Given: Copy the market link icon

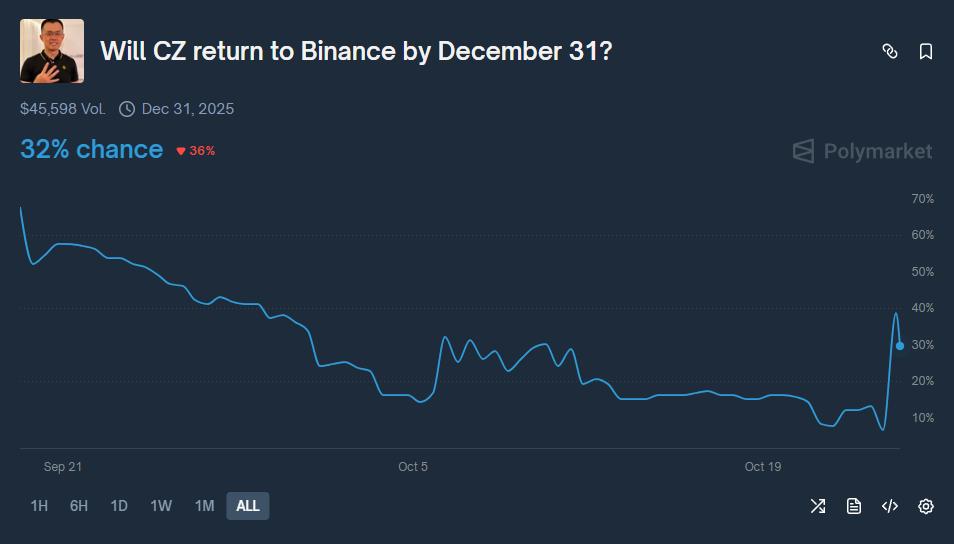Looking at the screenshot, I should coord(889,51).
